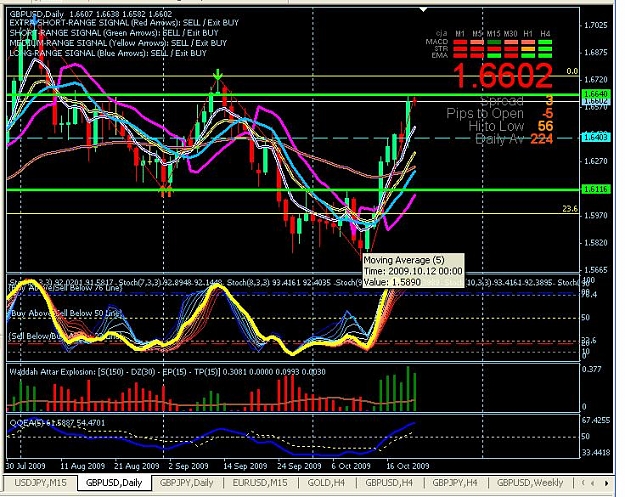625x497 pixels.
Task: Click the Moving Average (5) tooltip
Action: pyautogui.click(x=413, y=271)
